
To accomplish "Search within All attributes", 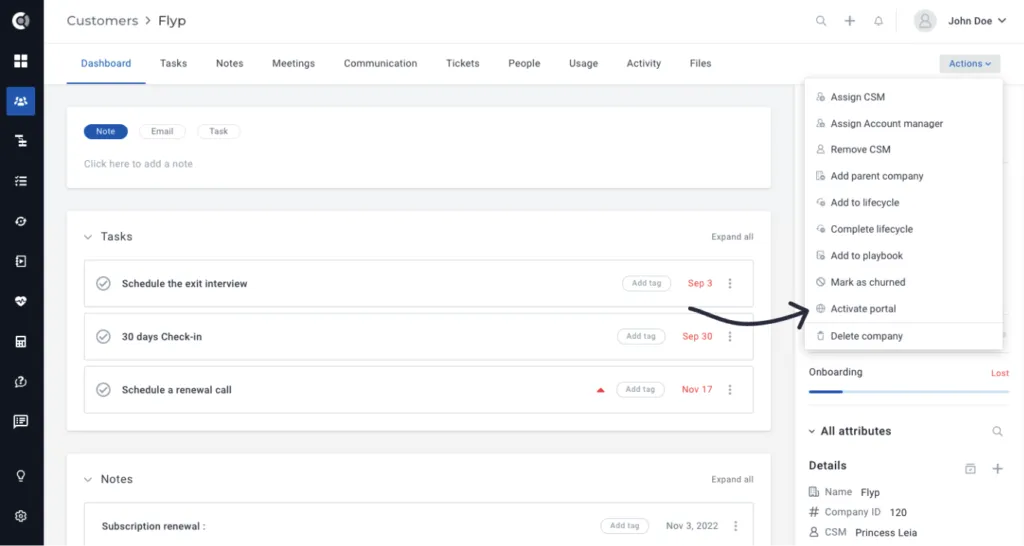I will click(x=997, y=431).
